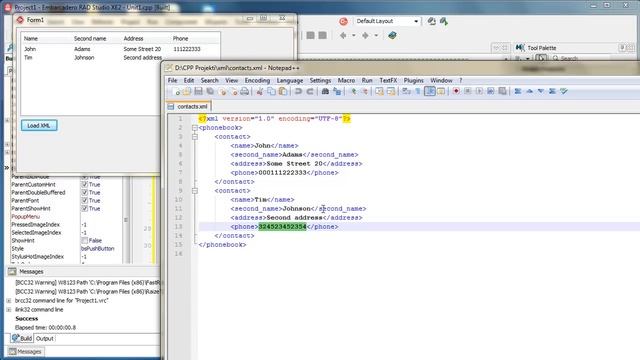
Task: Click the Stop Recording macro icon
Action: click(468, 92)
